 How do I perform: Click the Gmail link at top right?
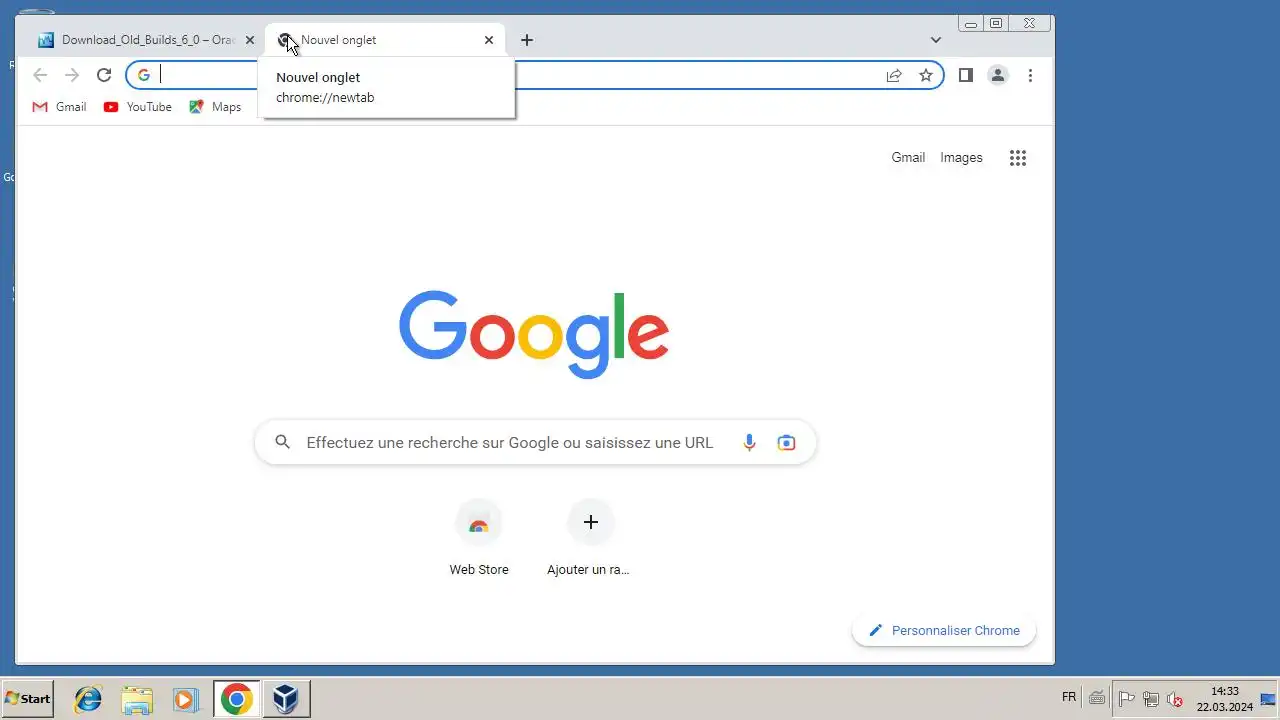(x=908, y=157)
